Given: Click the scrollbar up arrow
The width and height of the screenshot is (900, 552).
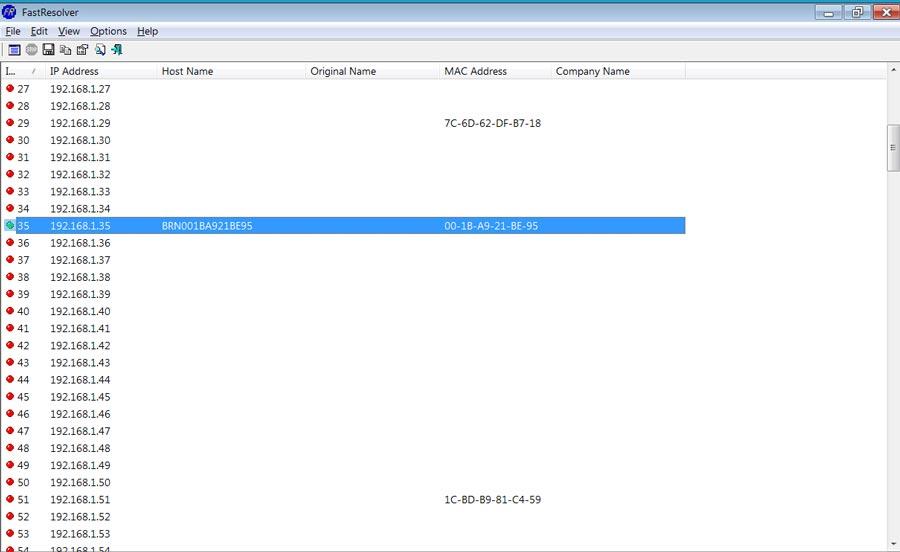Looking at the screenshot, I should coord(894,70).
